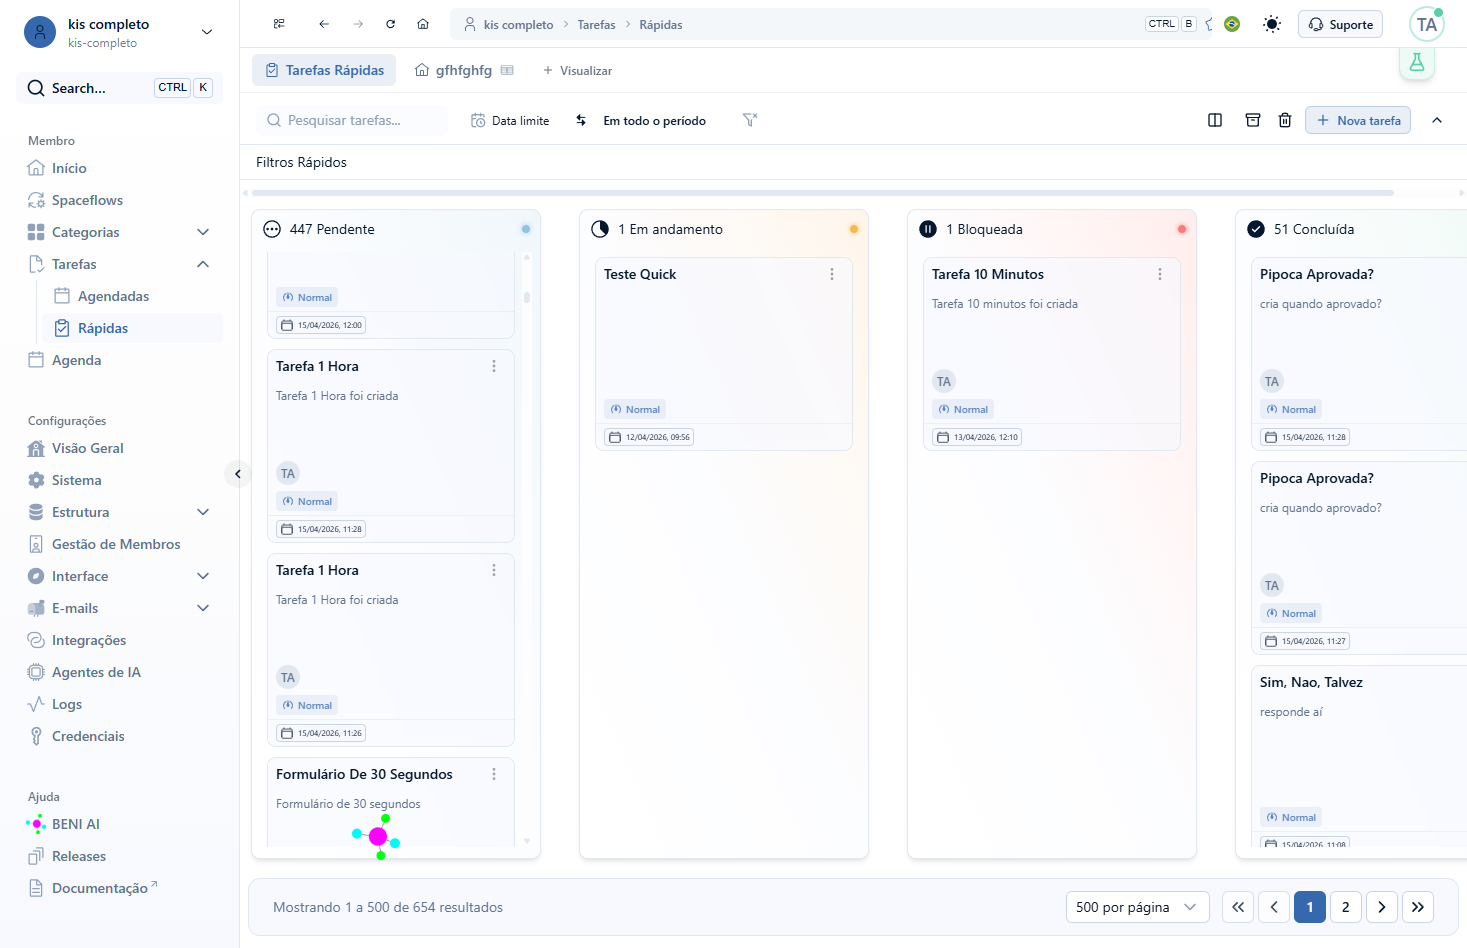Go back with the left arrow
This screenshot has width=1467, height=948.
324,24
